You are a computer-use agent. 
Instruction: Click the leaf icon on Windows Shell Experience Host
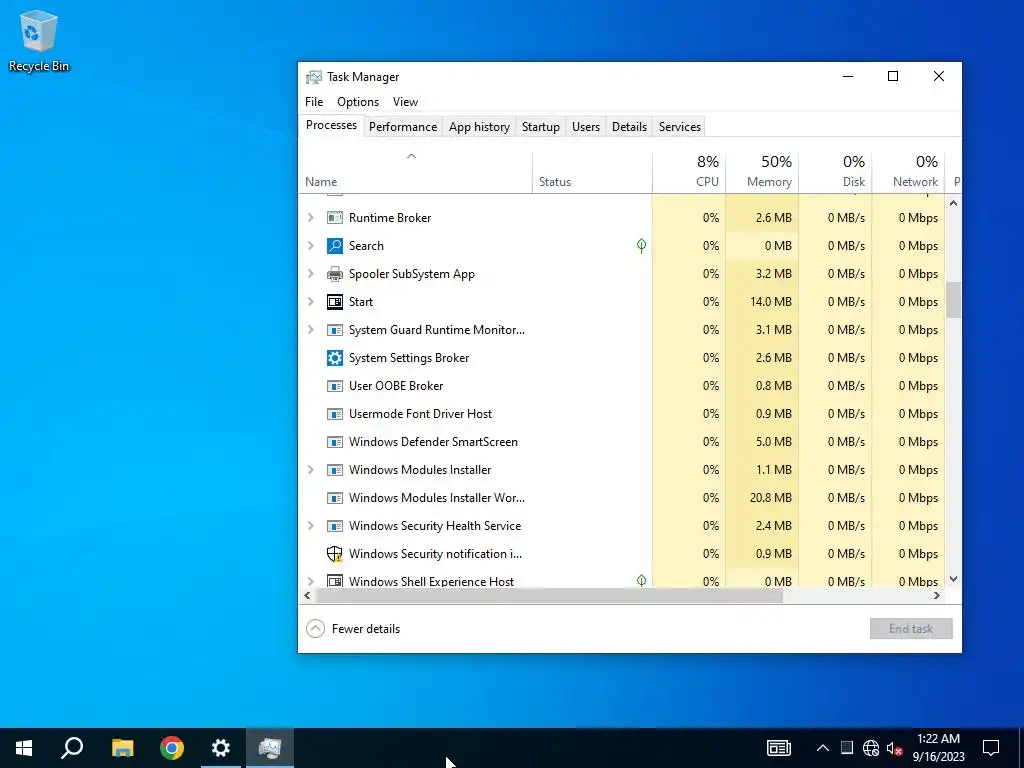(x=641, y=581)
